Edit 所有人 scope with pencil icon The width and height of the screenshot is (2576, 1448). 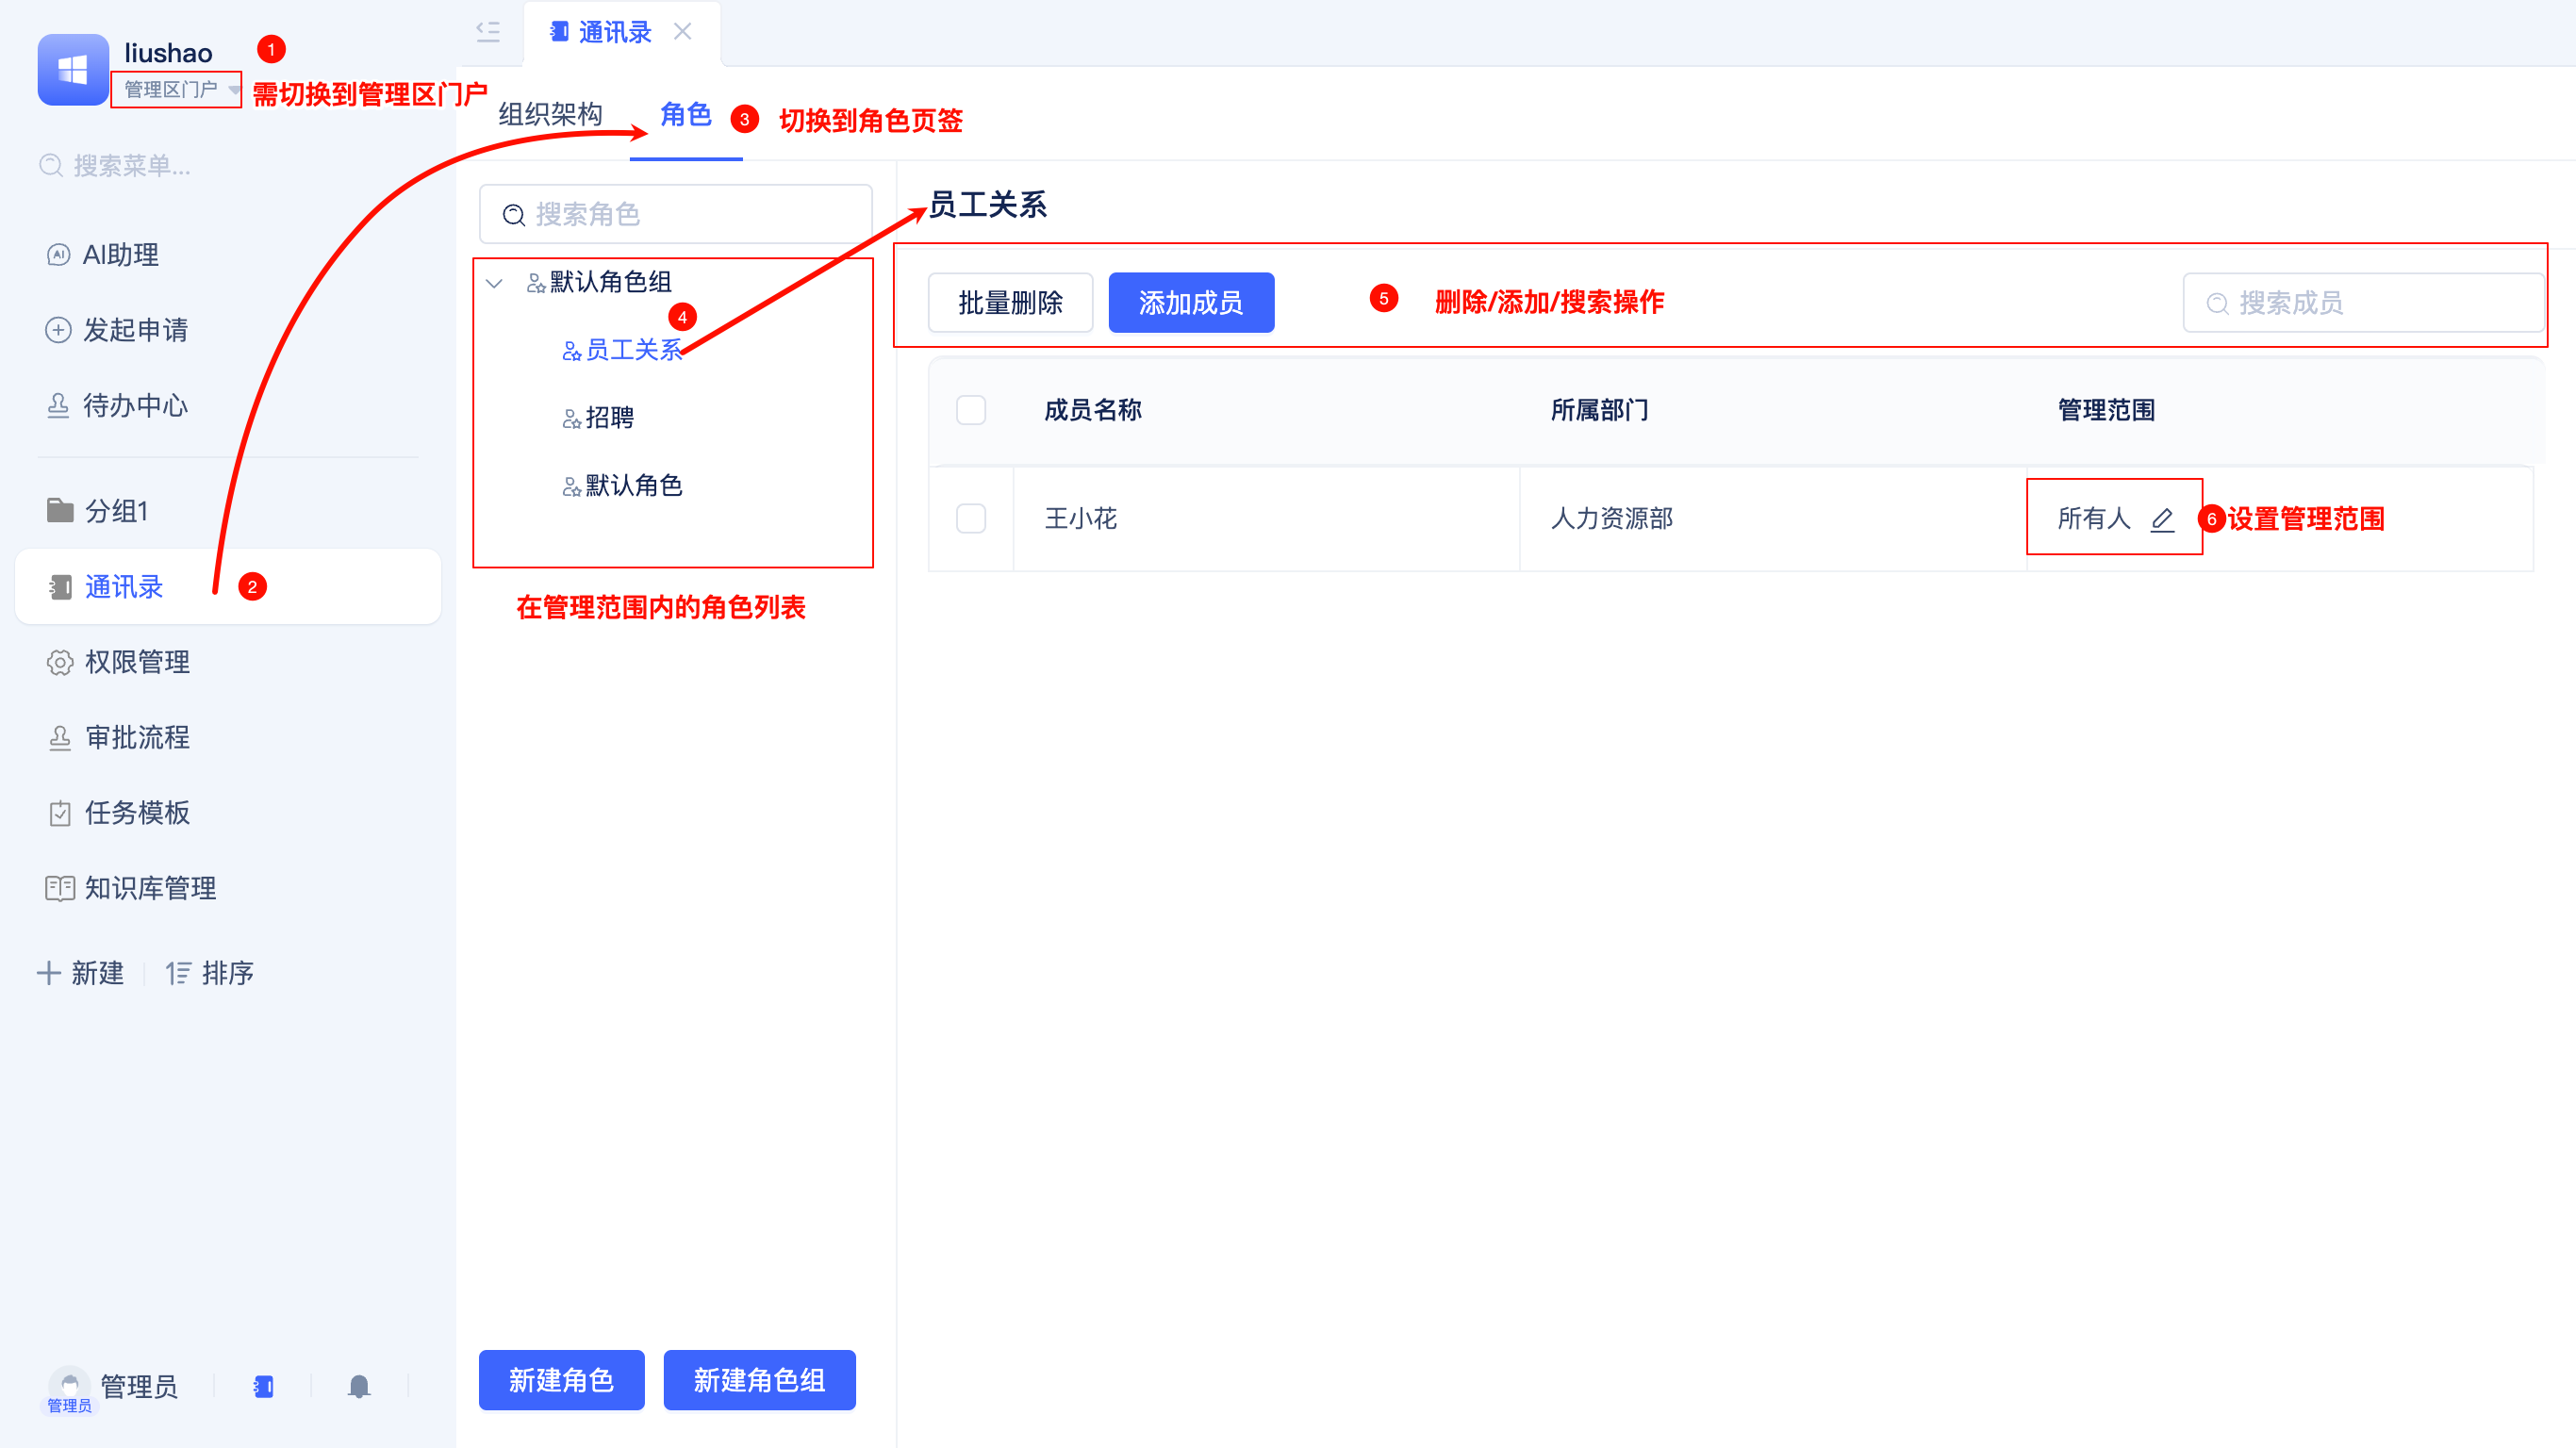pos(2162,519)
